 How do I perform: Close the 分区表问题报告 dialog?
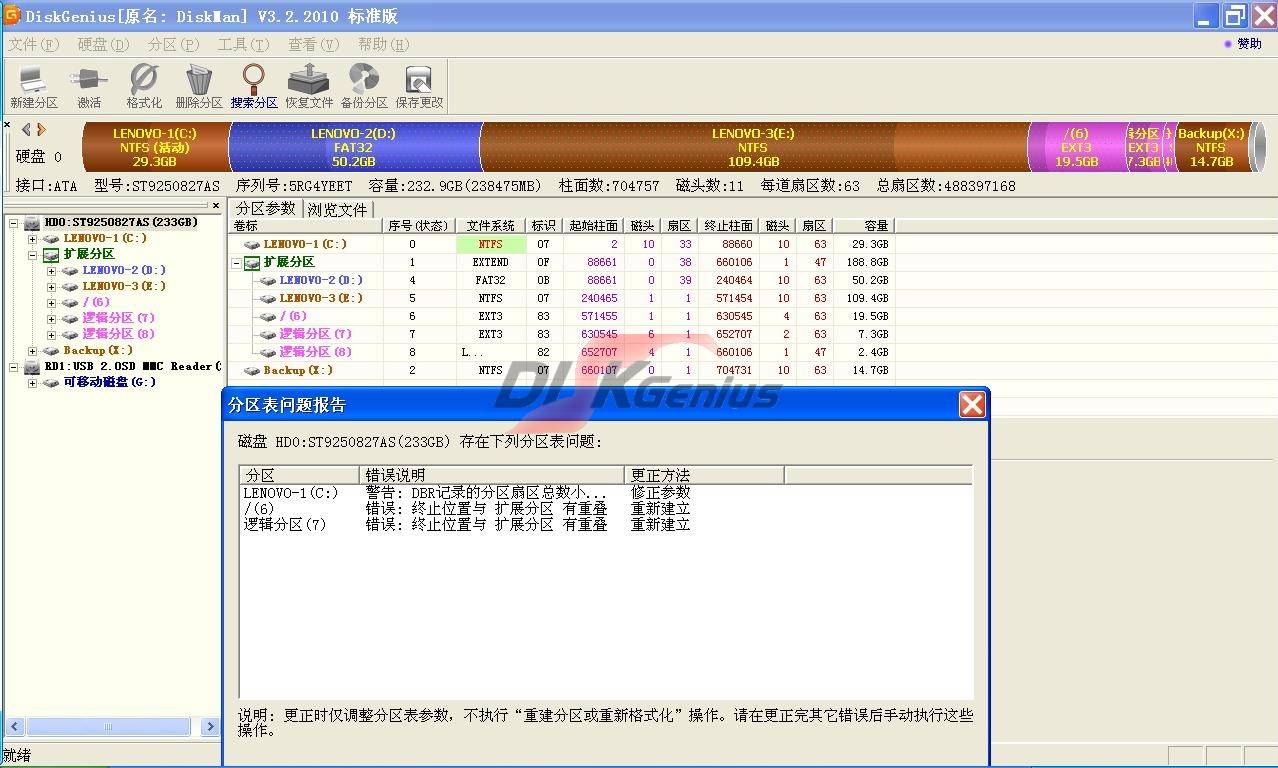972,404
